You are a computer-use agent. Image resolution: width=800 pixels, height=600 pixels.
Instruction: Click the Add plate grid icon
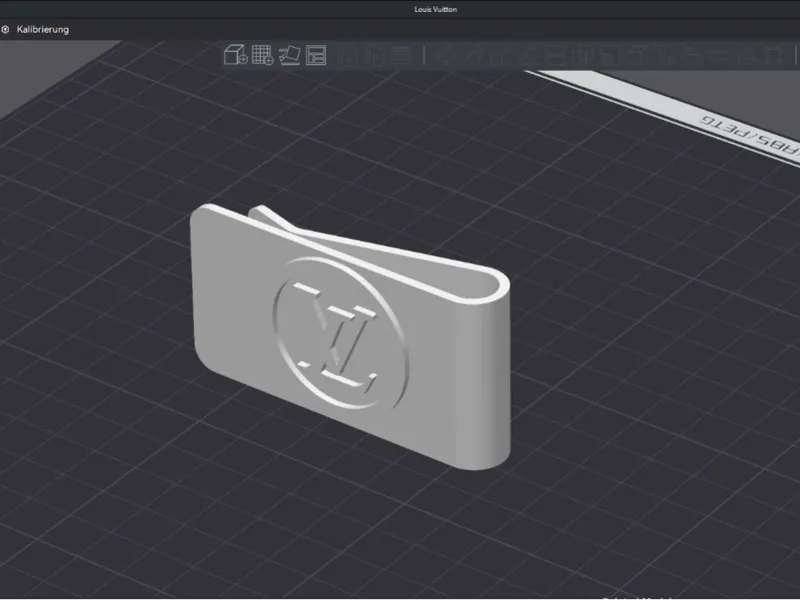pos(263,55)
